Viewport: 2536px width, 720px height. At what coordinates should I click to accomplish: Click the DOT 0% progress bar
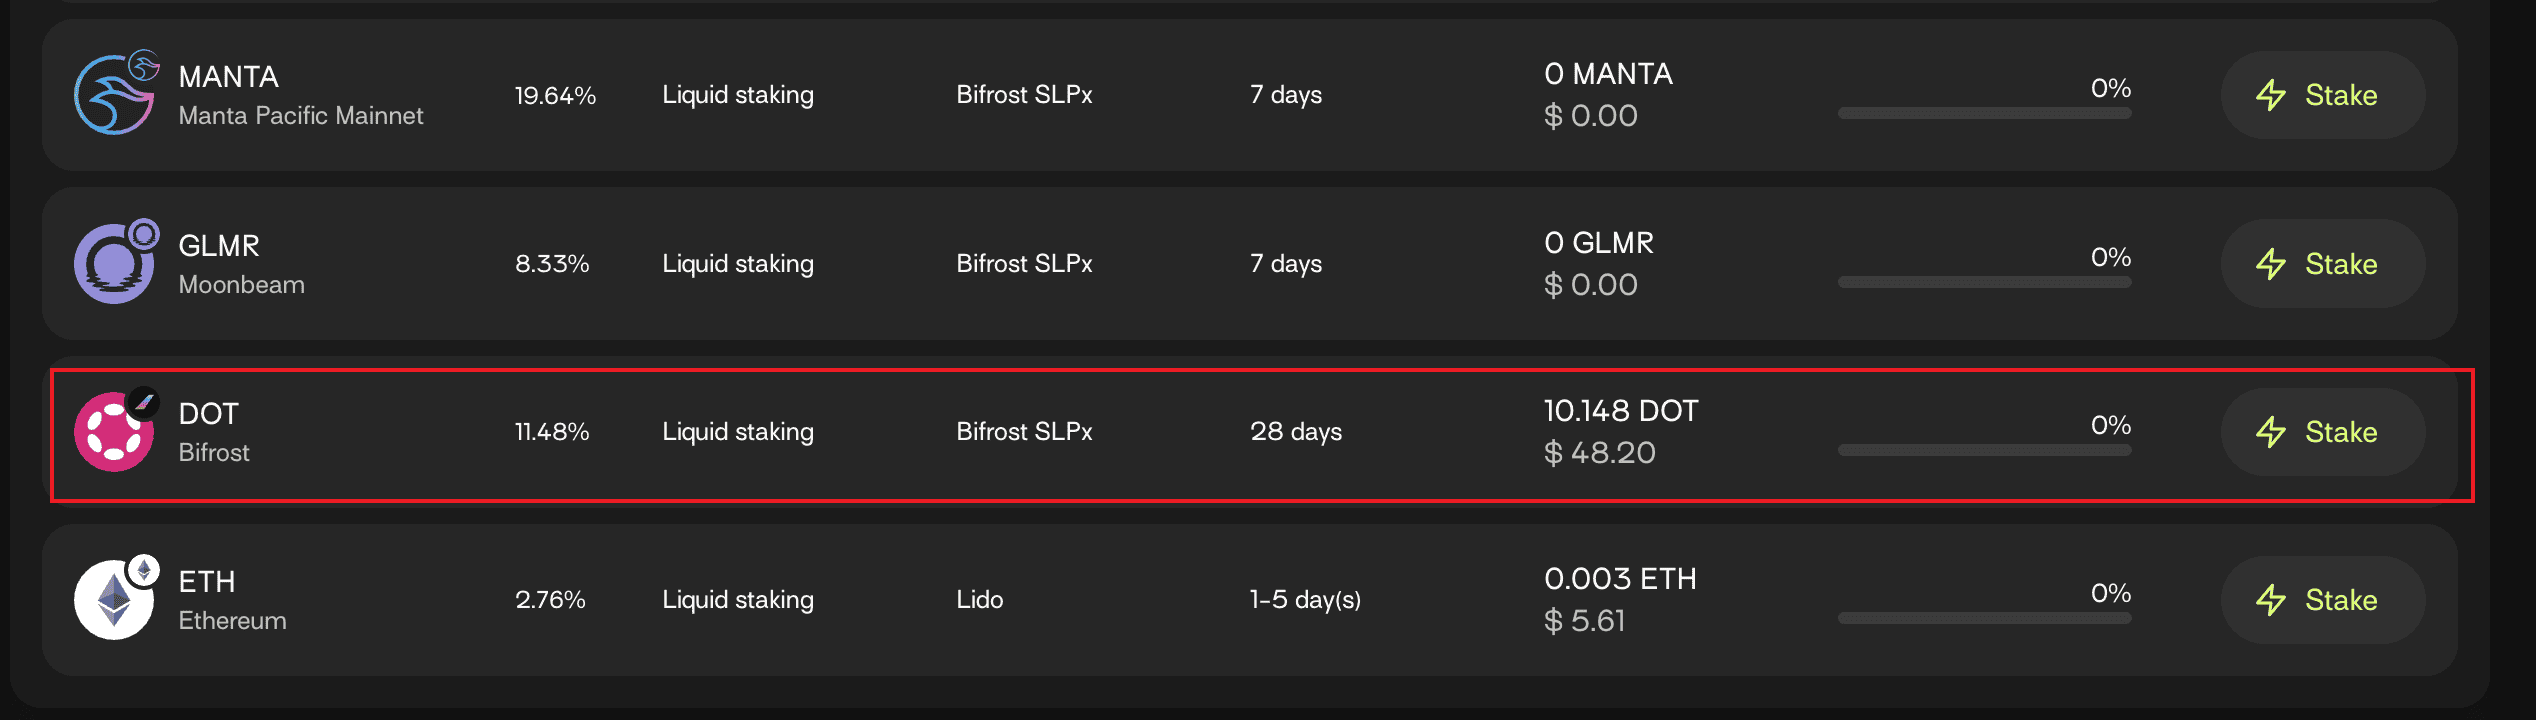coord(1984,451)
